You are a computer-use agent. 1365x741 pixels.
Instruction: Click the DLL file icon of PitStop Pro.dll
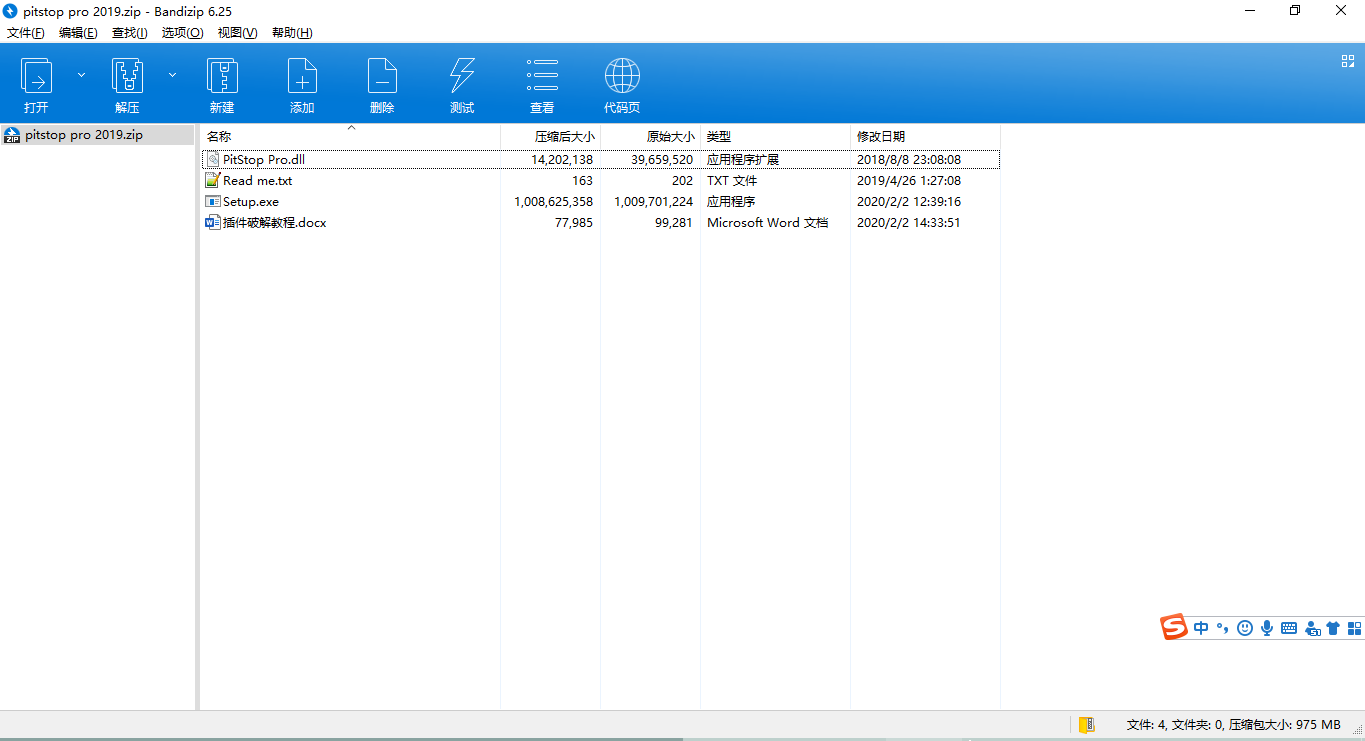coord(212,160)
